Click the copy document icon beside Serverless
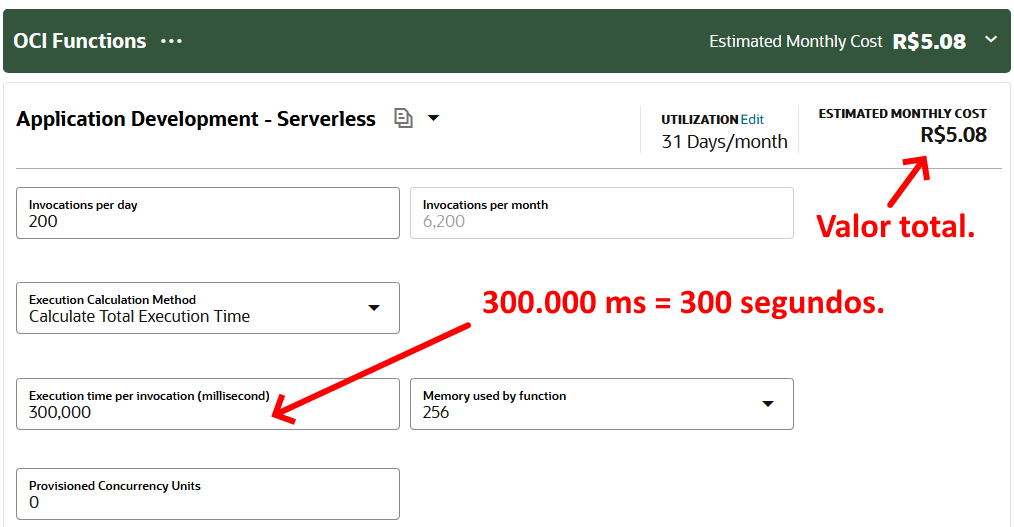Screen dimensions: 1014x527 pyautogui.click(x=403, y=118)
